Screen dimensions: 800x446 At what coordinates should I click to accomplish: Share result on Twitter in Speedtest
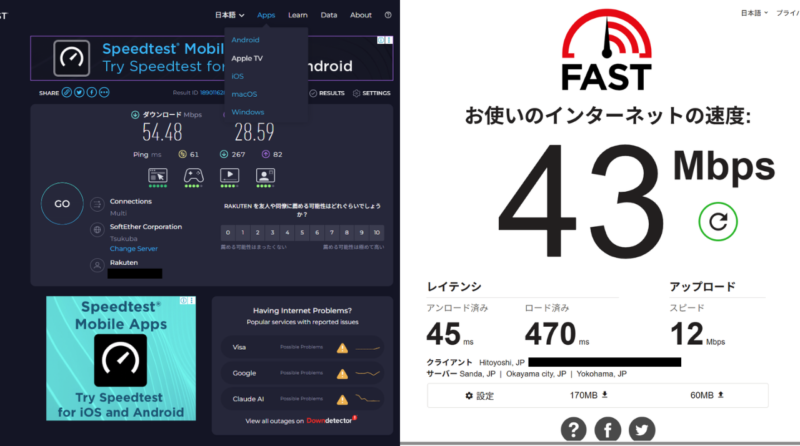tap(79, 92)
